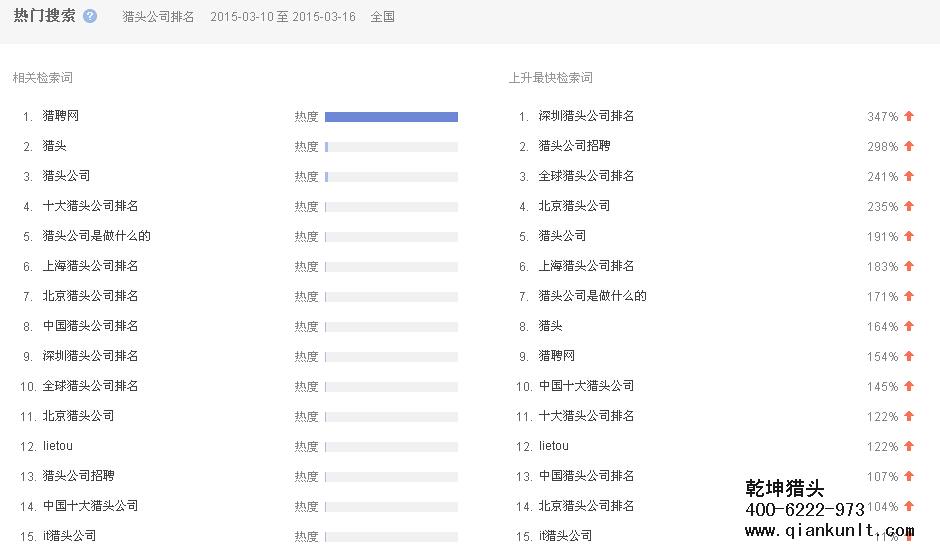940x555 pixels.
Task: Open related term 猎头公司是做什么的
Action: click(97, 236)
